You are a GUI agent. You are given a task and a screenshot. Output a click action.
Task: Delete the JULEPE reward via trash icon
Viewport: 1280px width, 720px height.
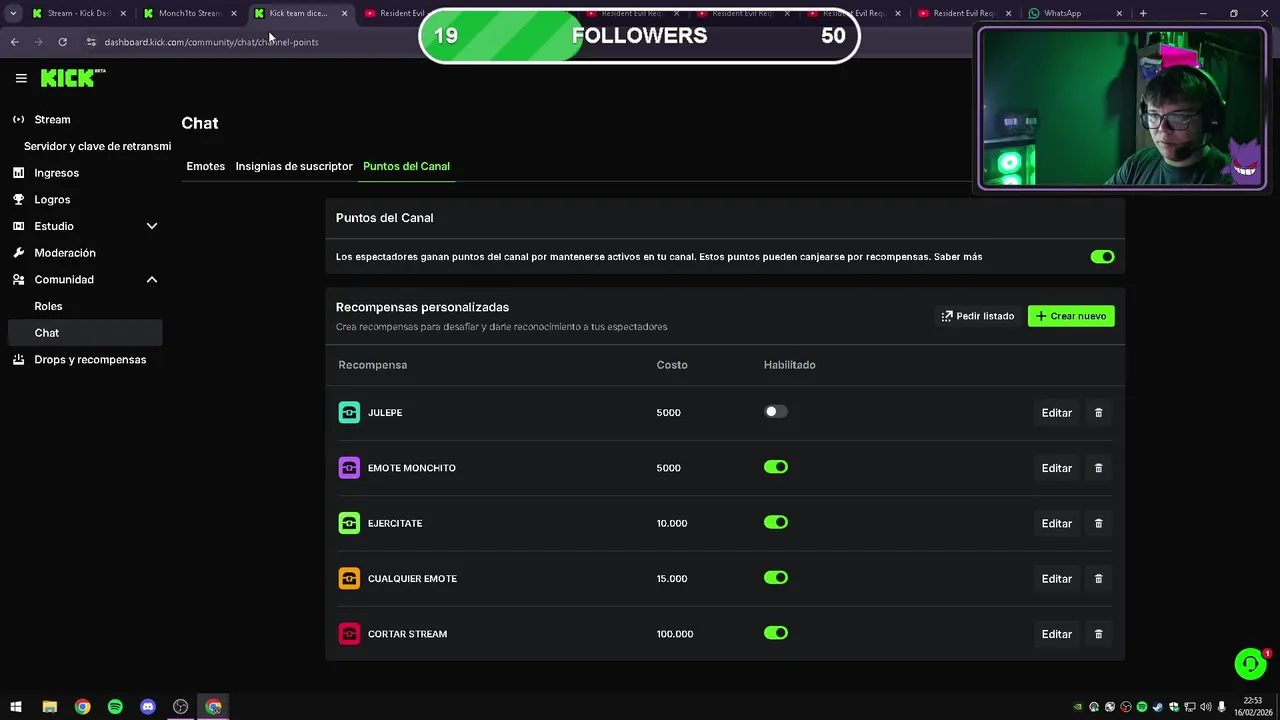coord(1098,413)
